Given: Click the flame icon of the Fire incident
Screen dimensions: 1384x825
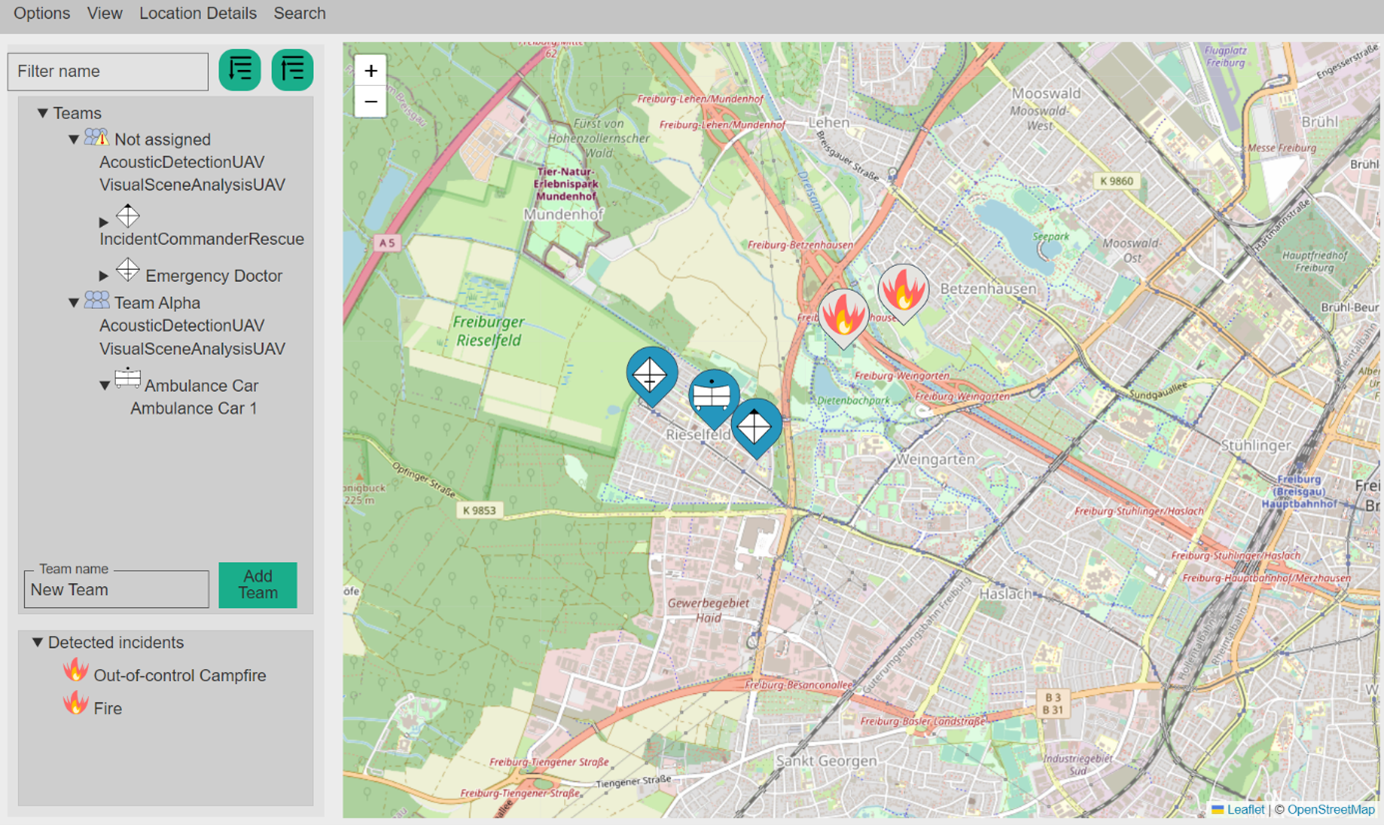Looking at the screenshot, I should (76, 703).
